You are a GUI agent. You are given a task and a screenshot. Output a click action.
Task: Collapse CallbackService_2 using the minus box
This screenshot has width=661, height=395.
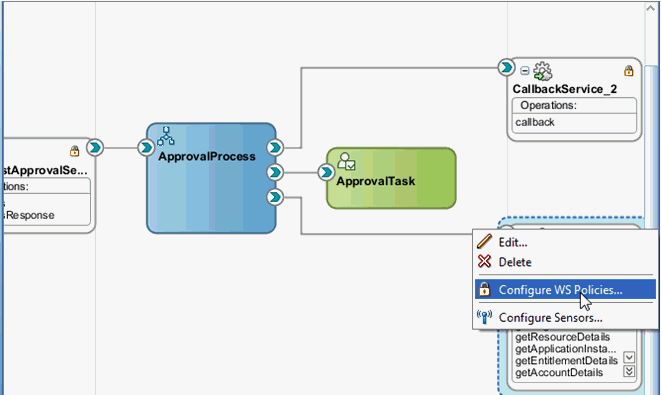524,71
